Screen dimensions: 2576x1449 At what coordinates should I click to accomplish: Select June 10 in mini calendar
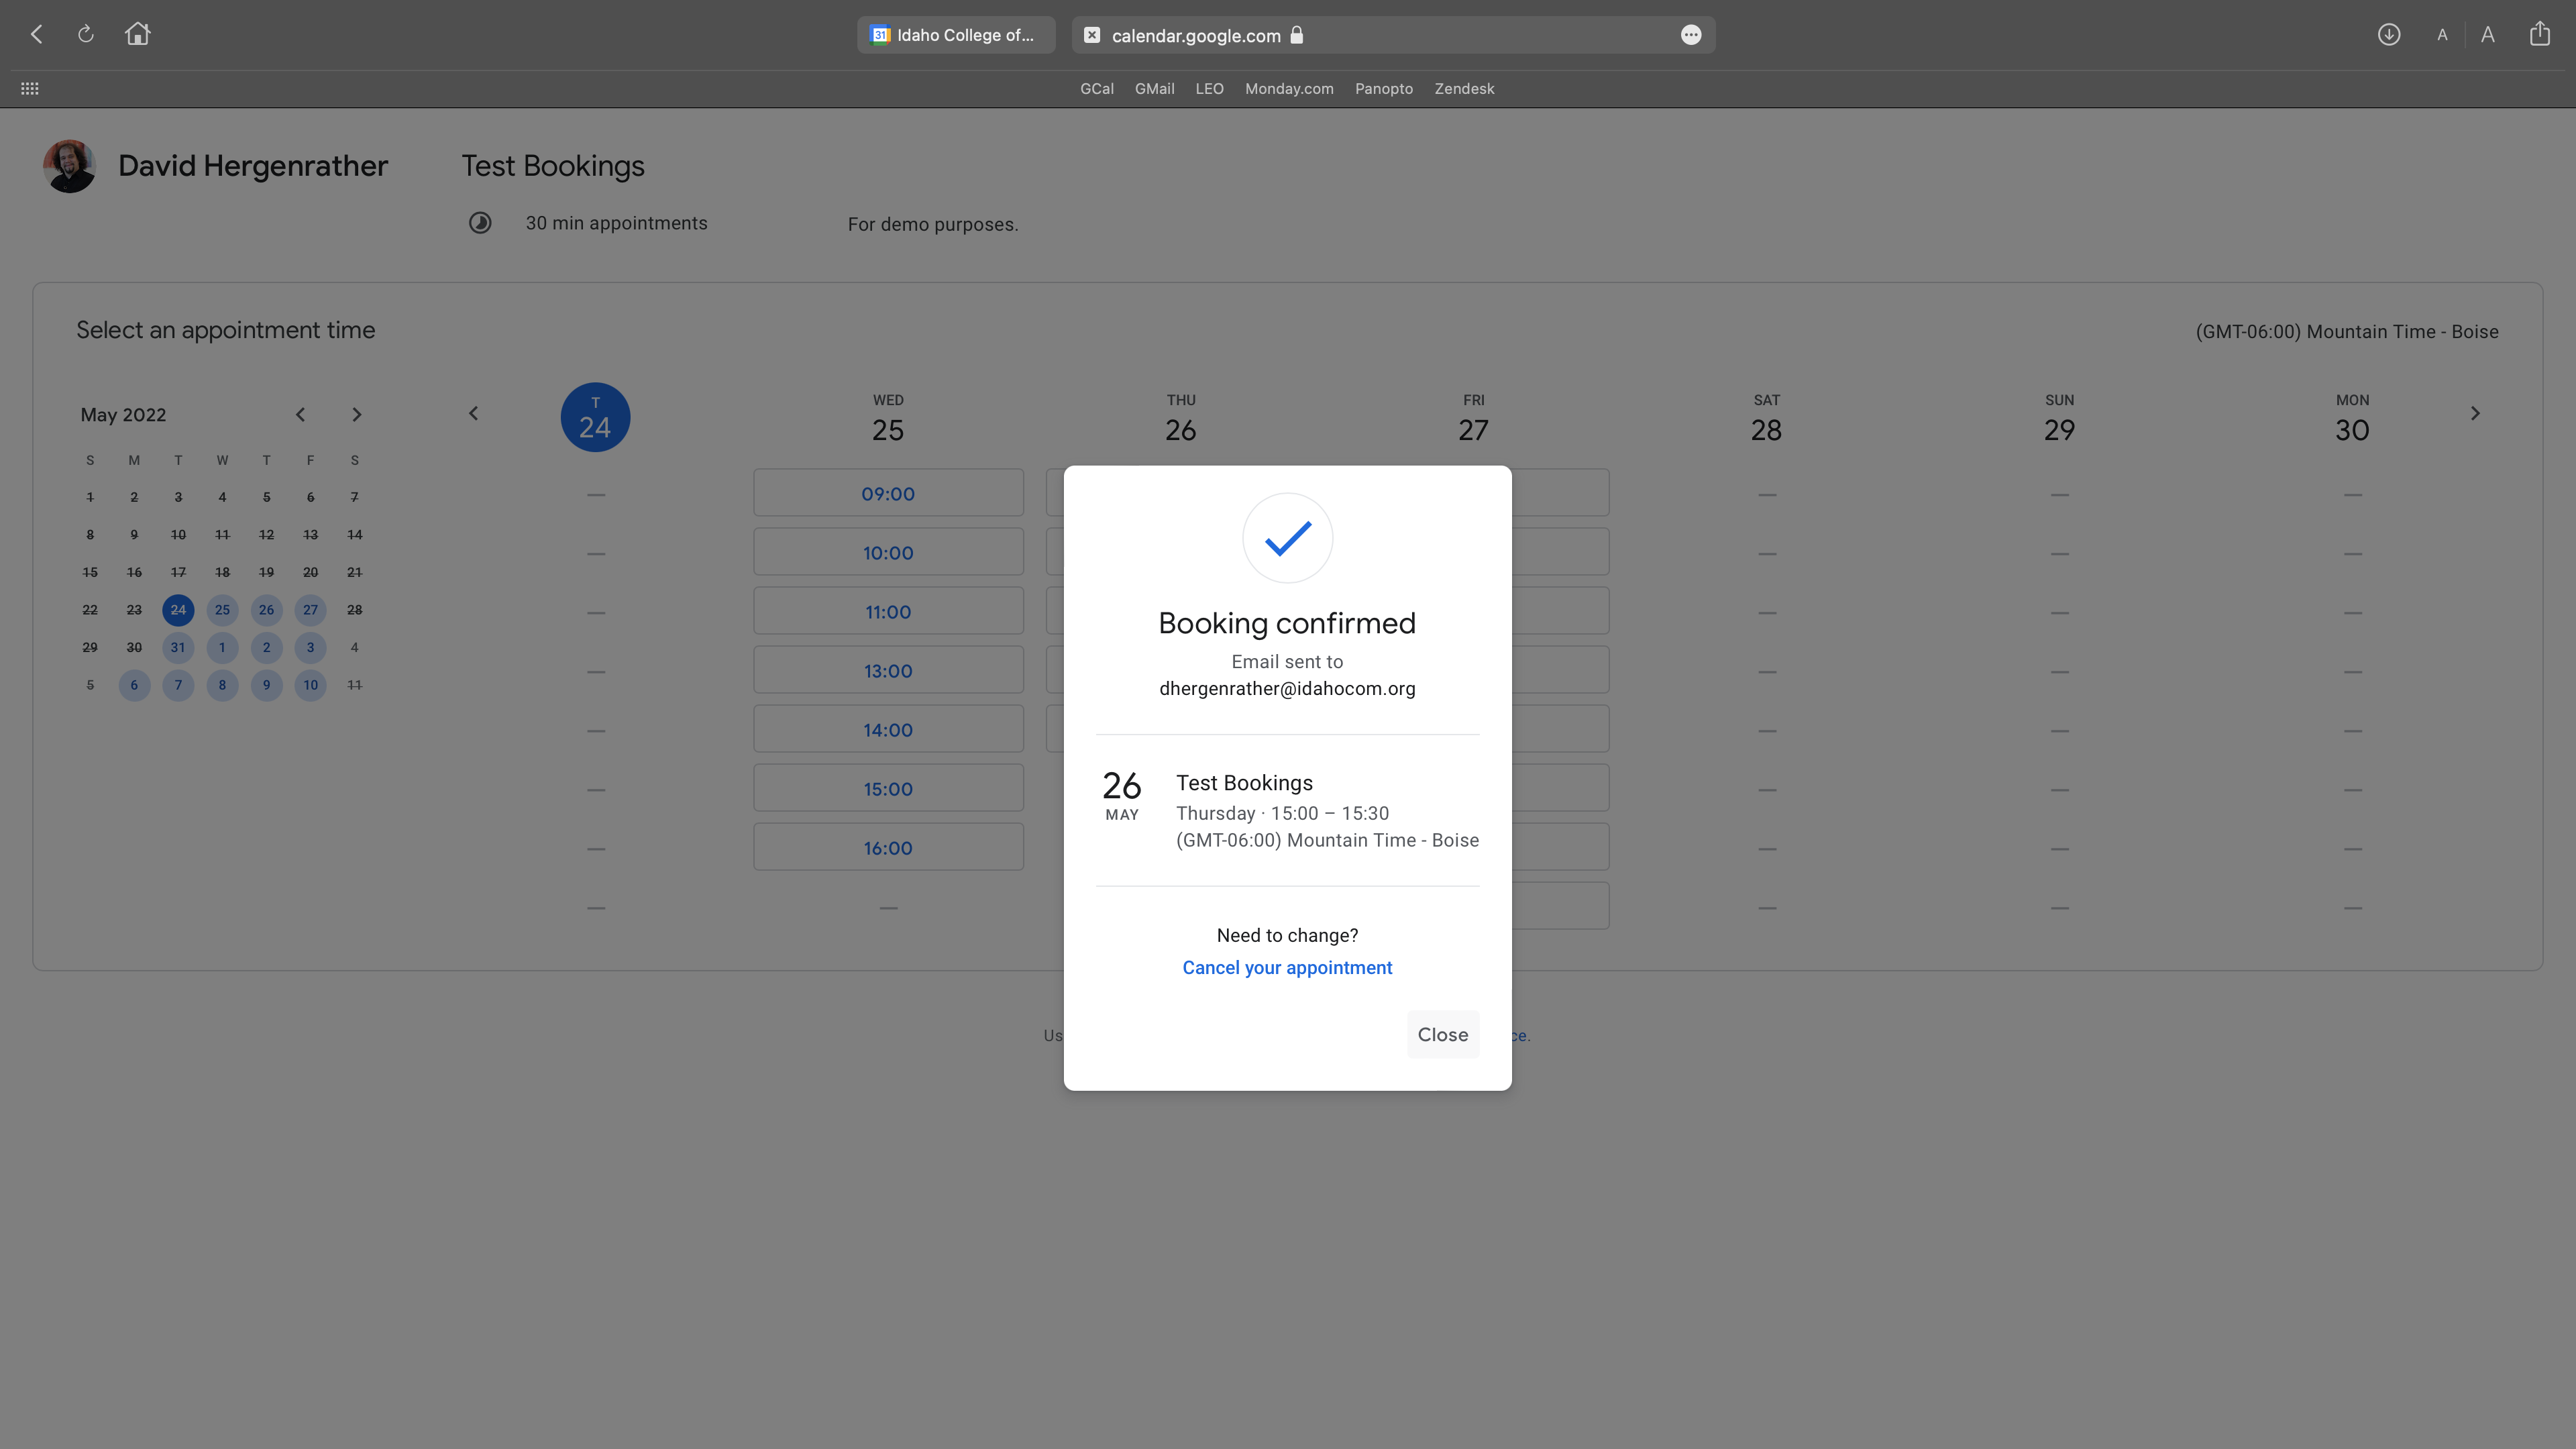point(310,685)
